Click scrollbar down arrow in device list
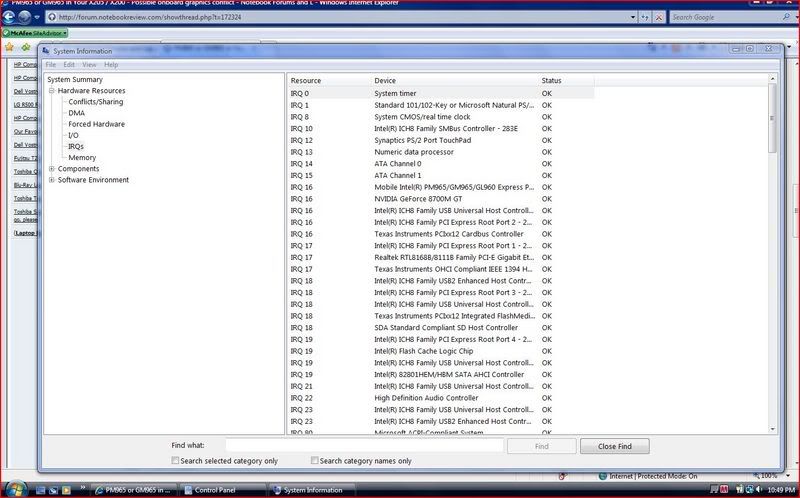The height and width of the screenshot is (498, 800). point(772,429)
